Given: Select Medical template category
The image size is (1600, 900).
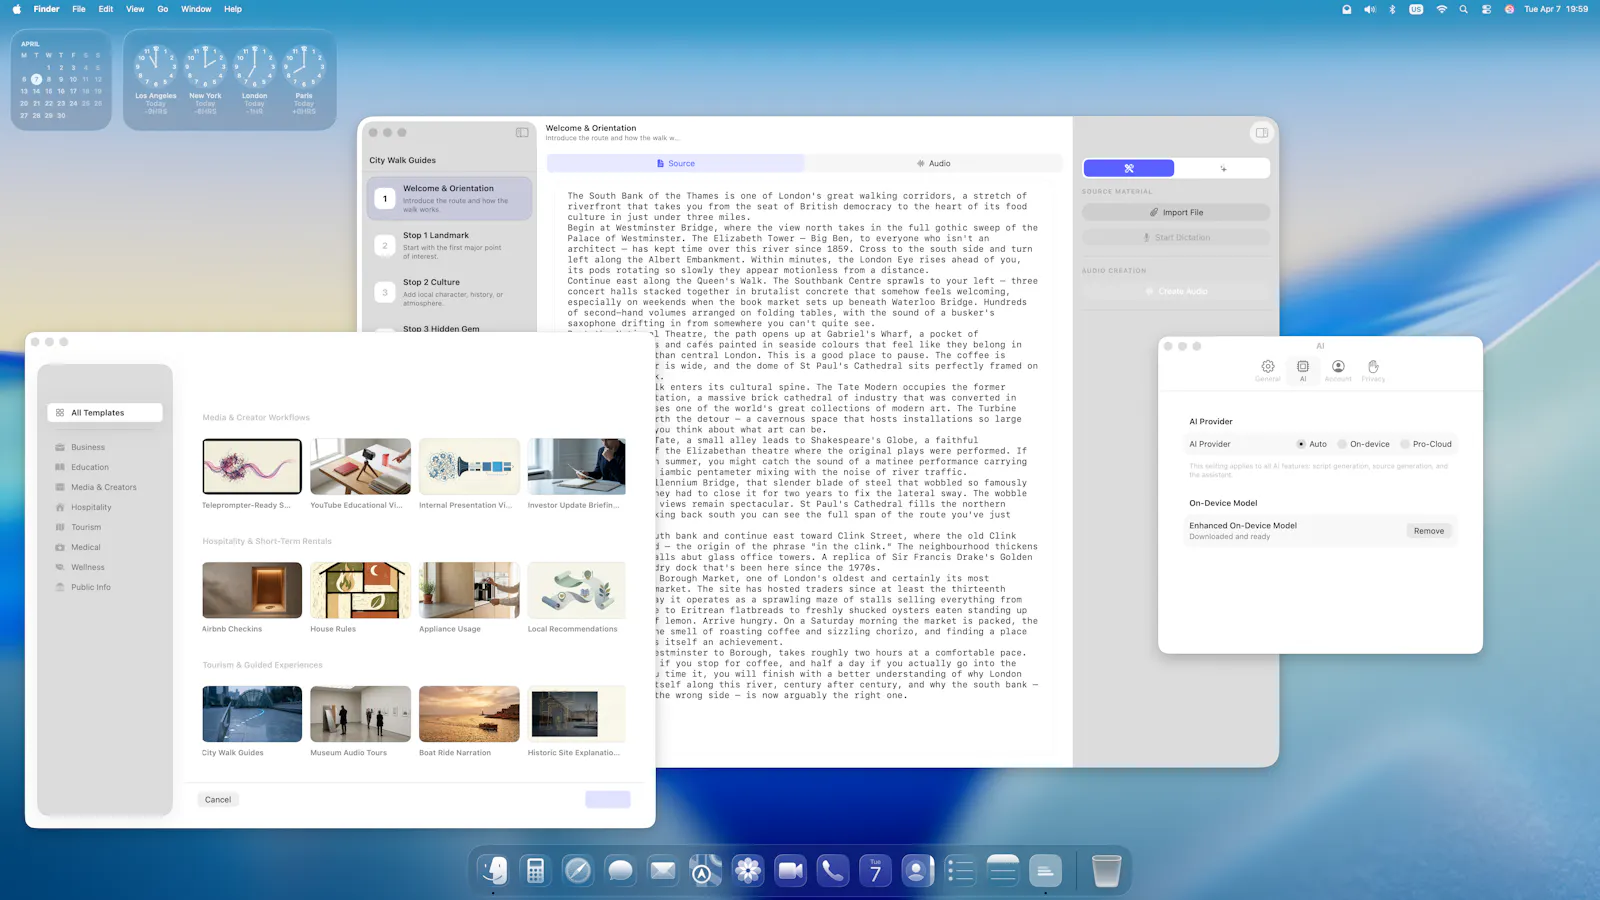Looking at the screenshot, I should coord(105,547).
